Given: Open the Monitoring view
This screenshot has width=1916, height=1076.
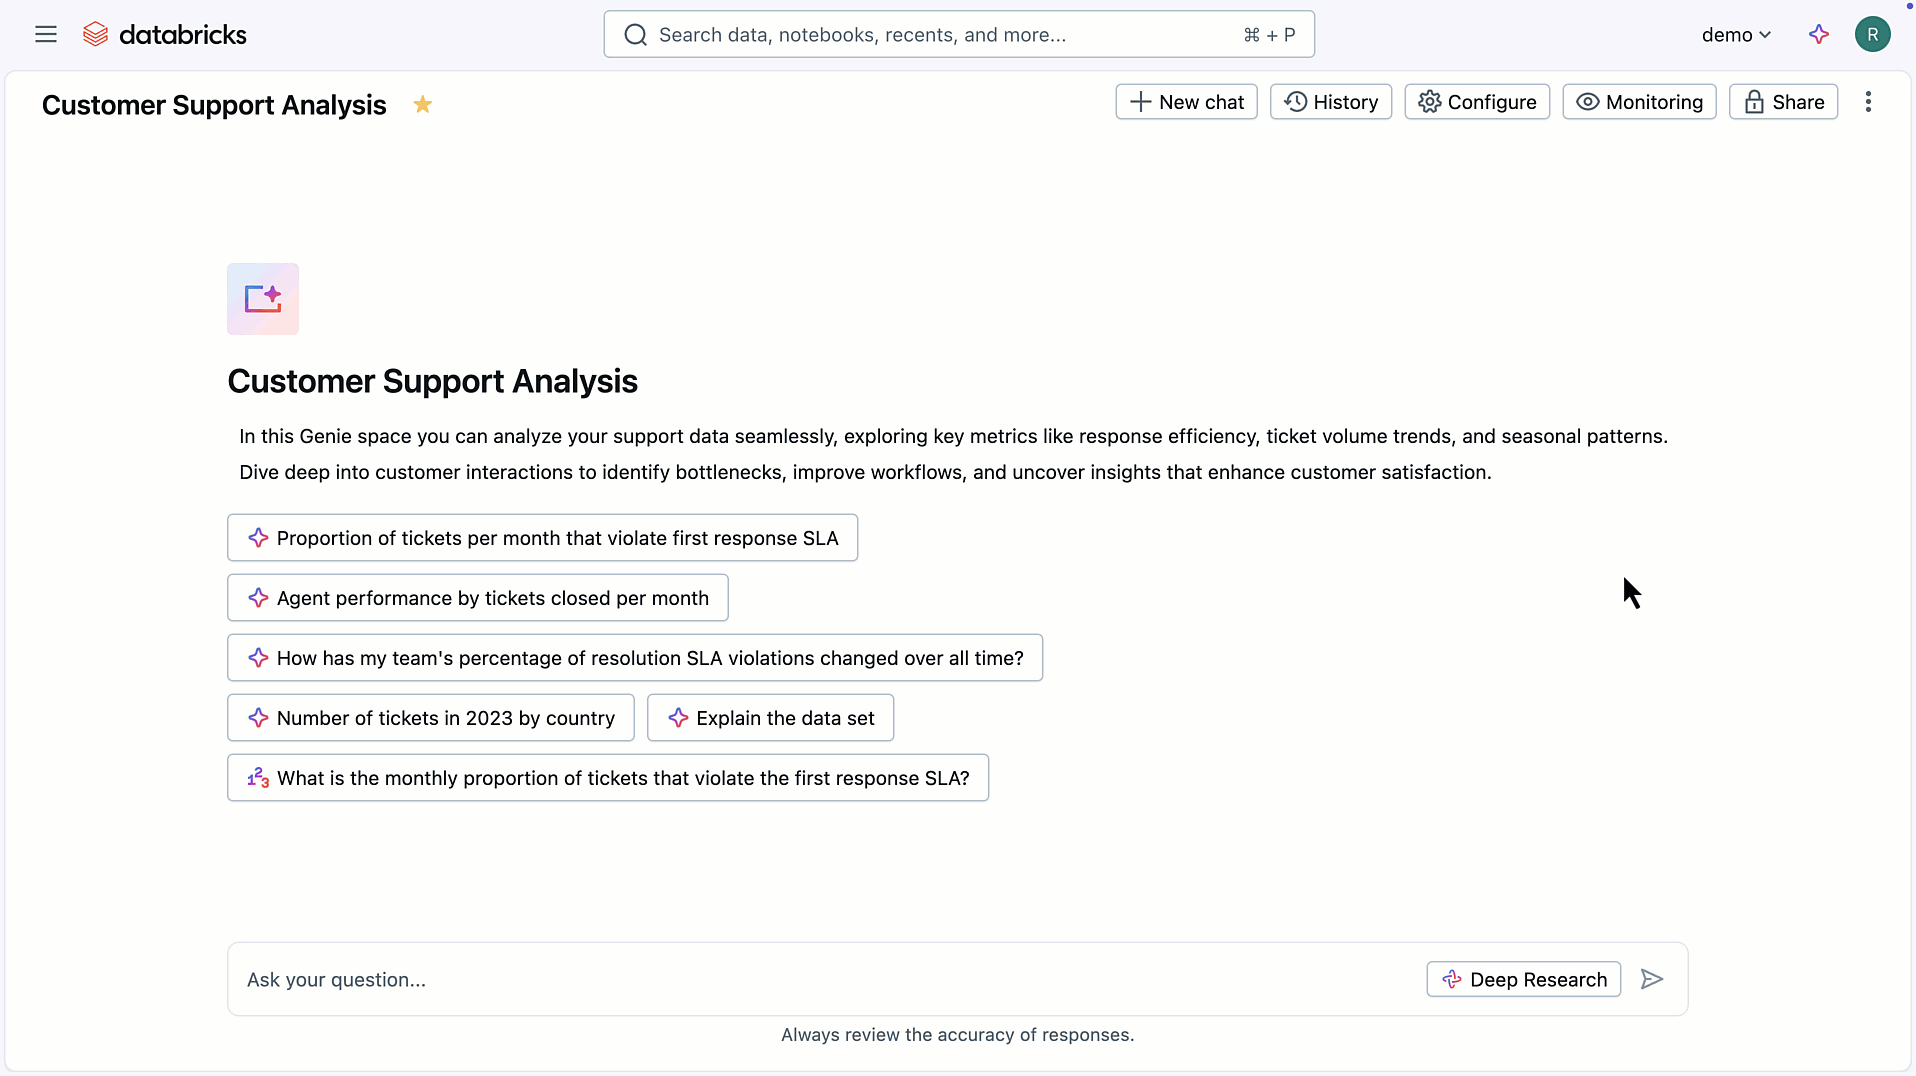Looking at the screenshot, I should [1639, 102].
